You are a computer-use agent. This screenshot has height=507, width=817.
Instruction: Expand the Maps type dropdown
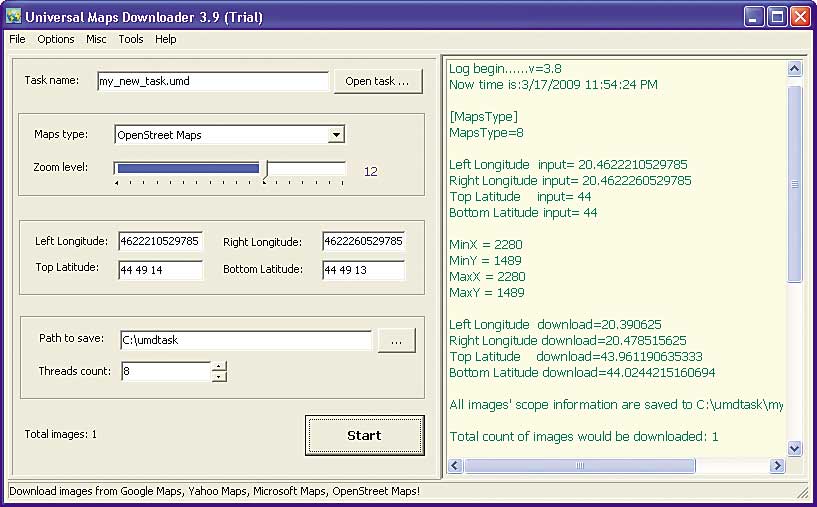[336, 135]
